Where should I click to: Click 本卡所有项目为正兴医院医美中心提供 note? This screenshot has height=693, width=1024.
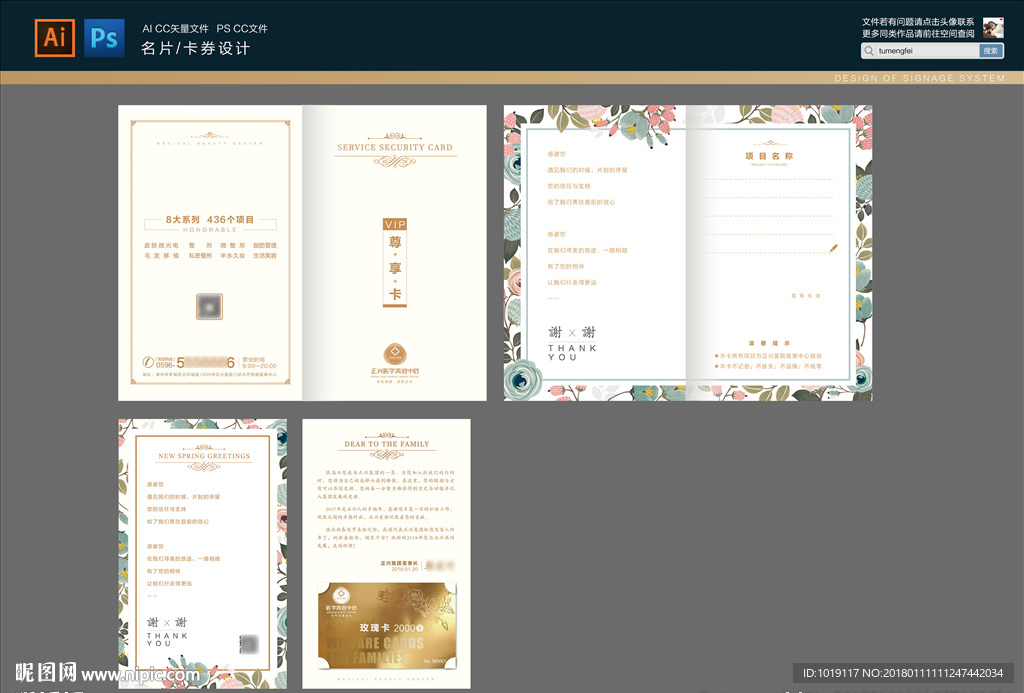point(768,356)
